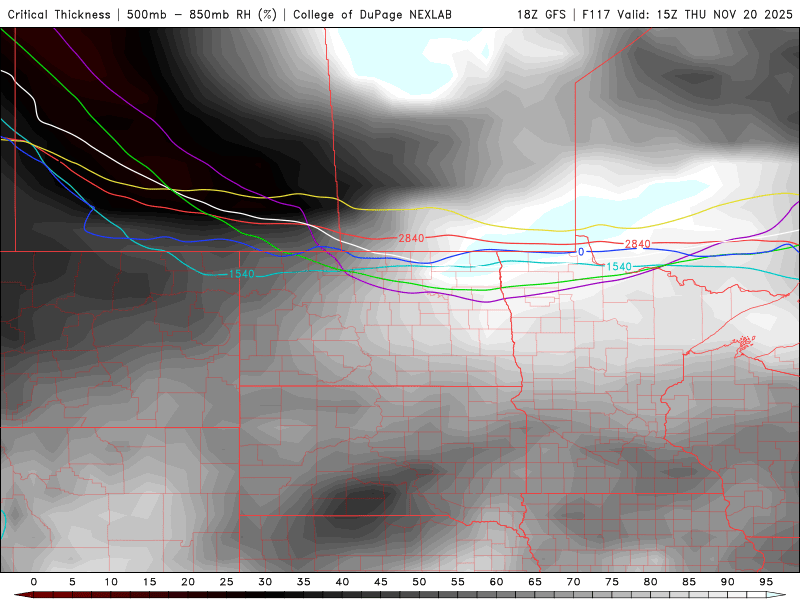Click the "Critical Thickness" title text

coord(59,15)
